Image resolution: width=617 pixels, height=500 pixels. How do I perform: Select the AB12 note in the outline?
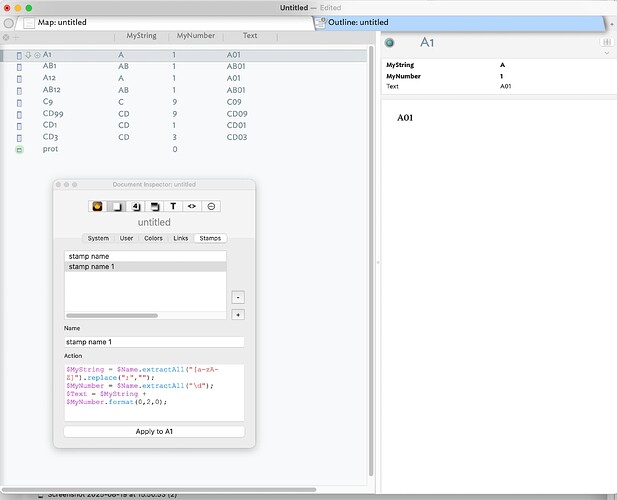point(52,90)
